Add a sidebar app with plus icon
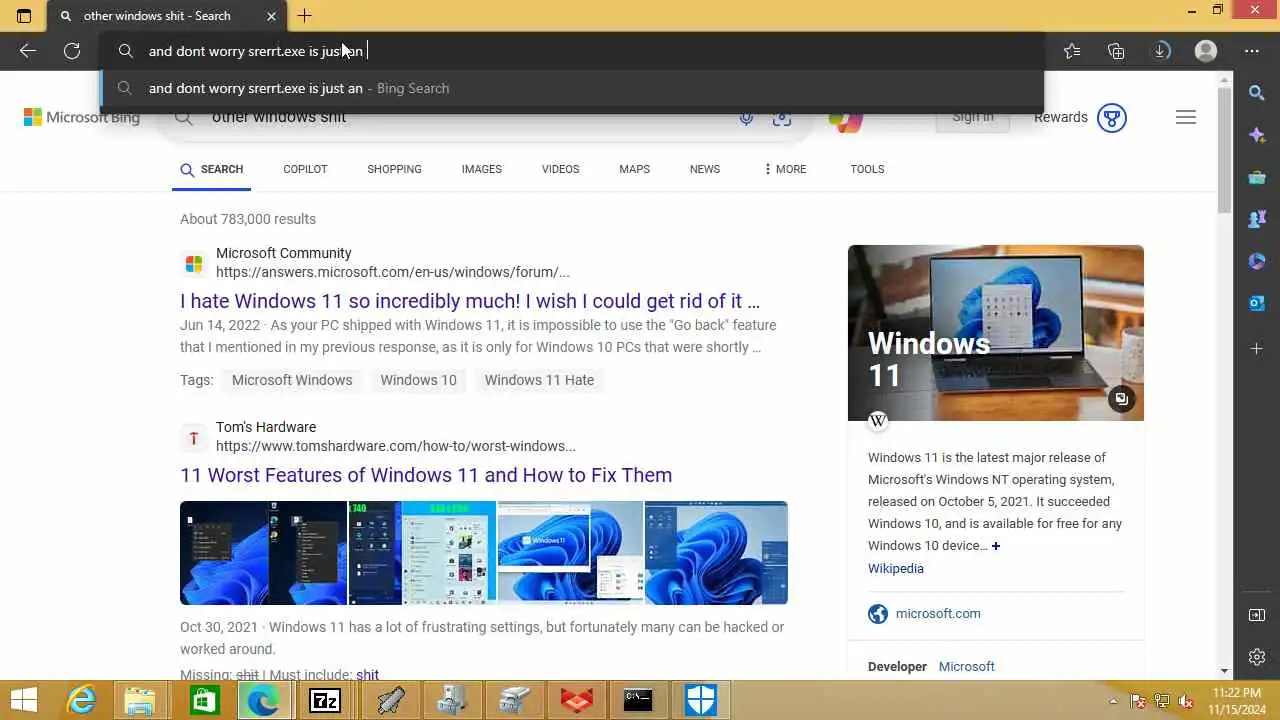The width and height of the screenshot is (1280, 720). tap(1257, 348)
